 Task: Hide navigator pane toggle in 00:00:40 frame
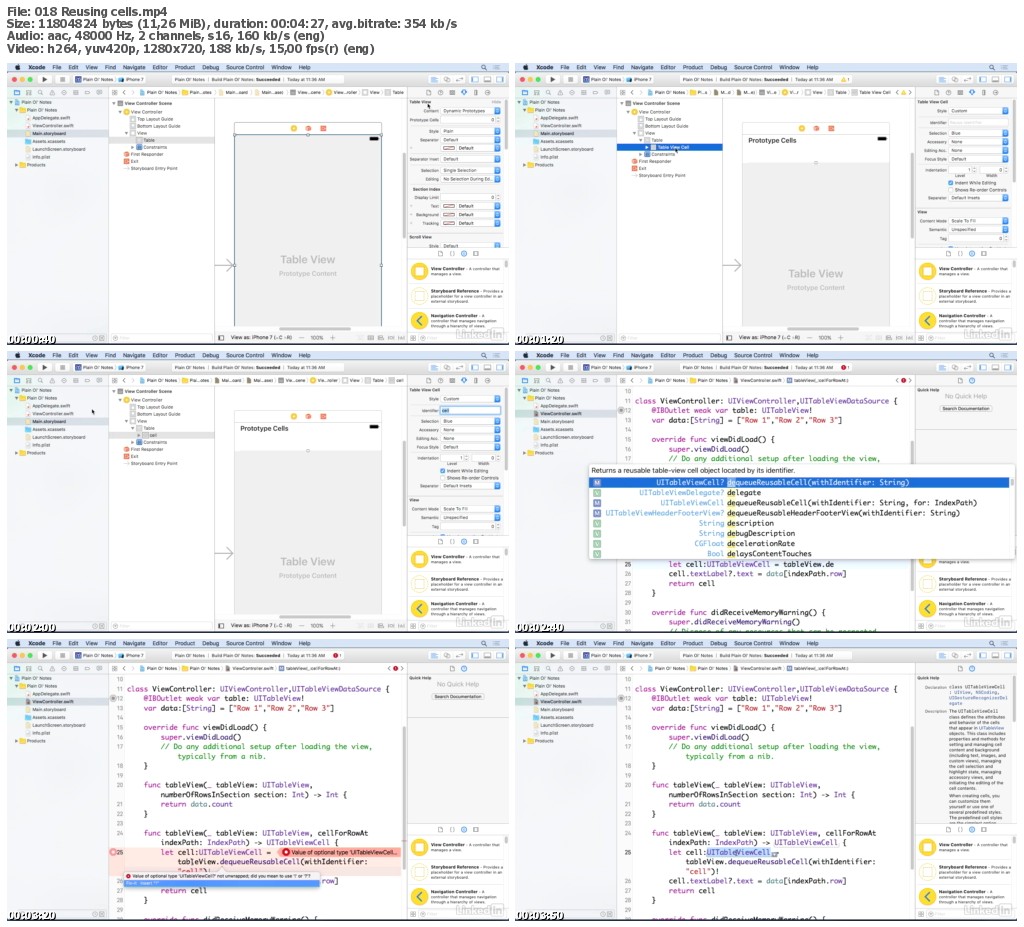point(475,79)
